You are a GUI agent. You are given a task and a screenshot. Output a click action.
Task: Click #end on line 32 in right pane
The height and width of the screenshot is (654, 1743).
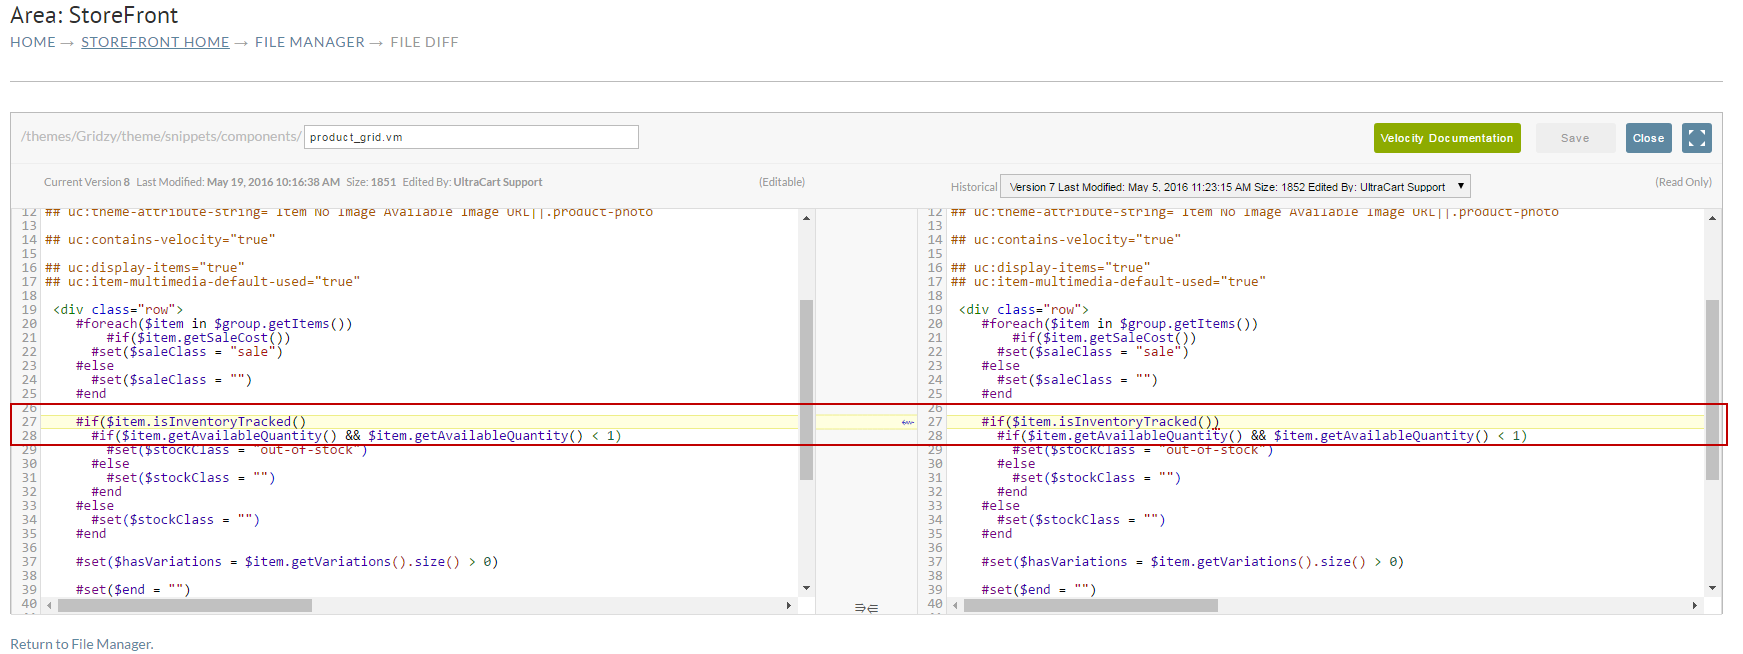click(1012, 492)
